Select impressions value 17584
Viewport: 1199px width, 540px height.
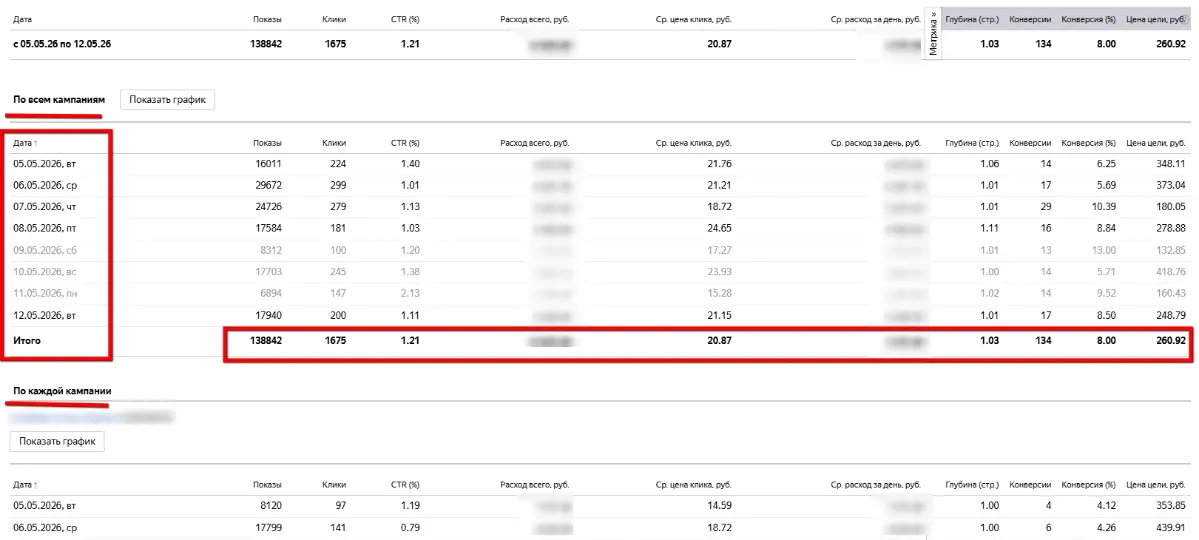point(268,229)
